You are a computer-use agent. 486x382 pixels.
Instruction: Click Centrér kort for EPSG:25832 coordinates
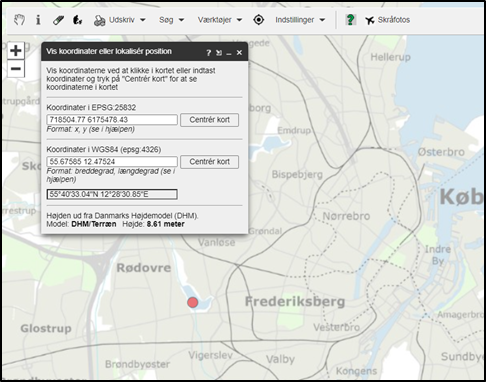(209, 120)
